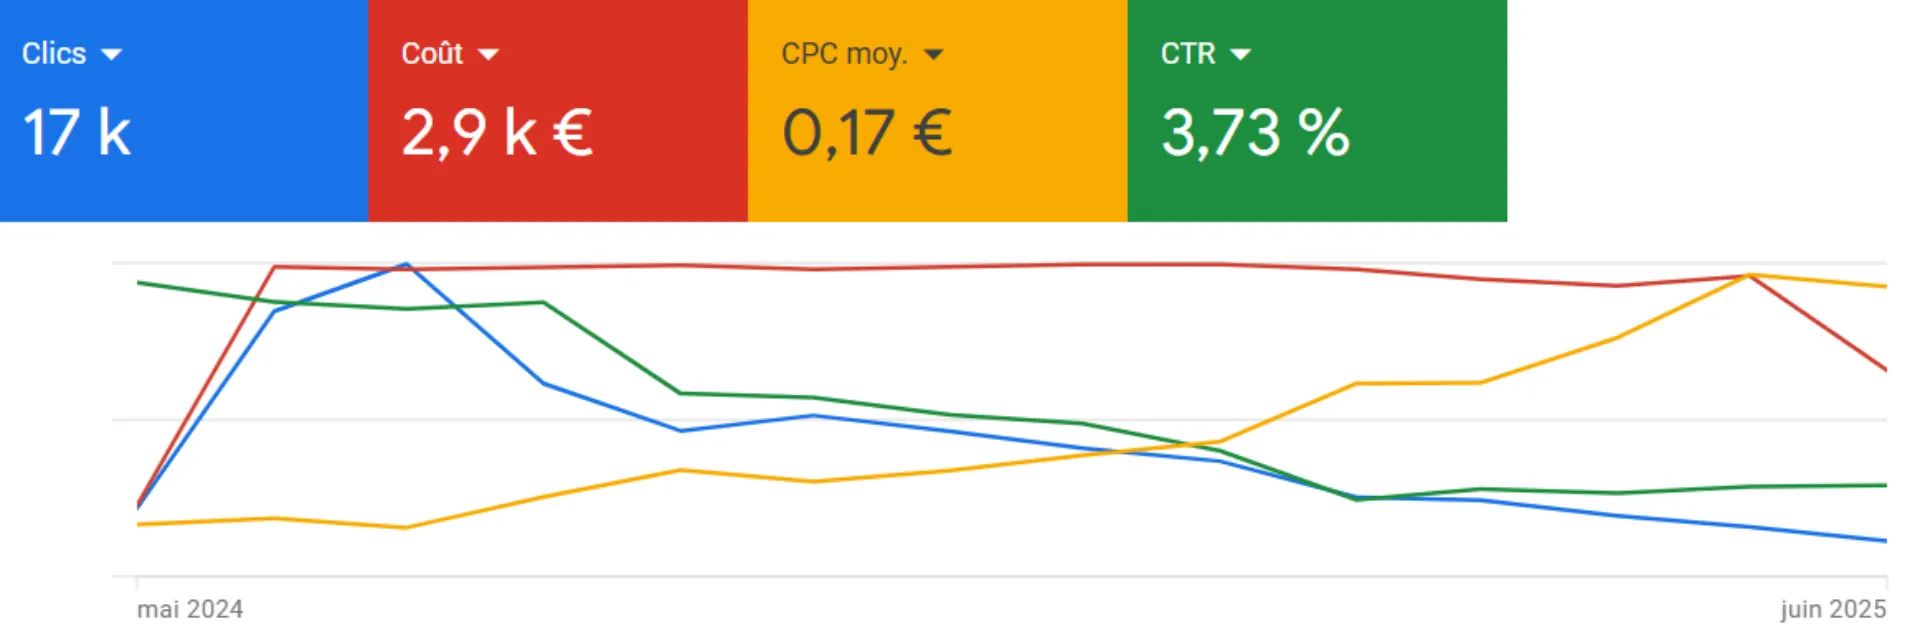Click the yellow line's peak point
This screenshot has width=1920, height=640.
pyautogui.click(x=1750, y=275)
